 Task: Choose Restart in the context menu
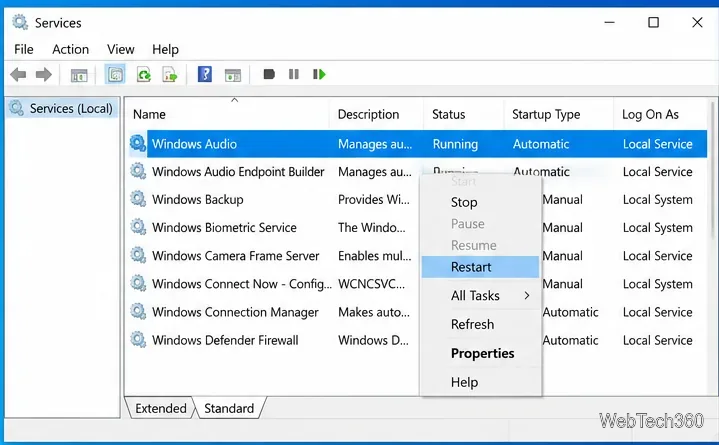[480, 267]
